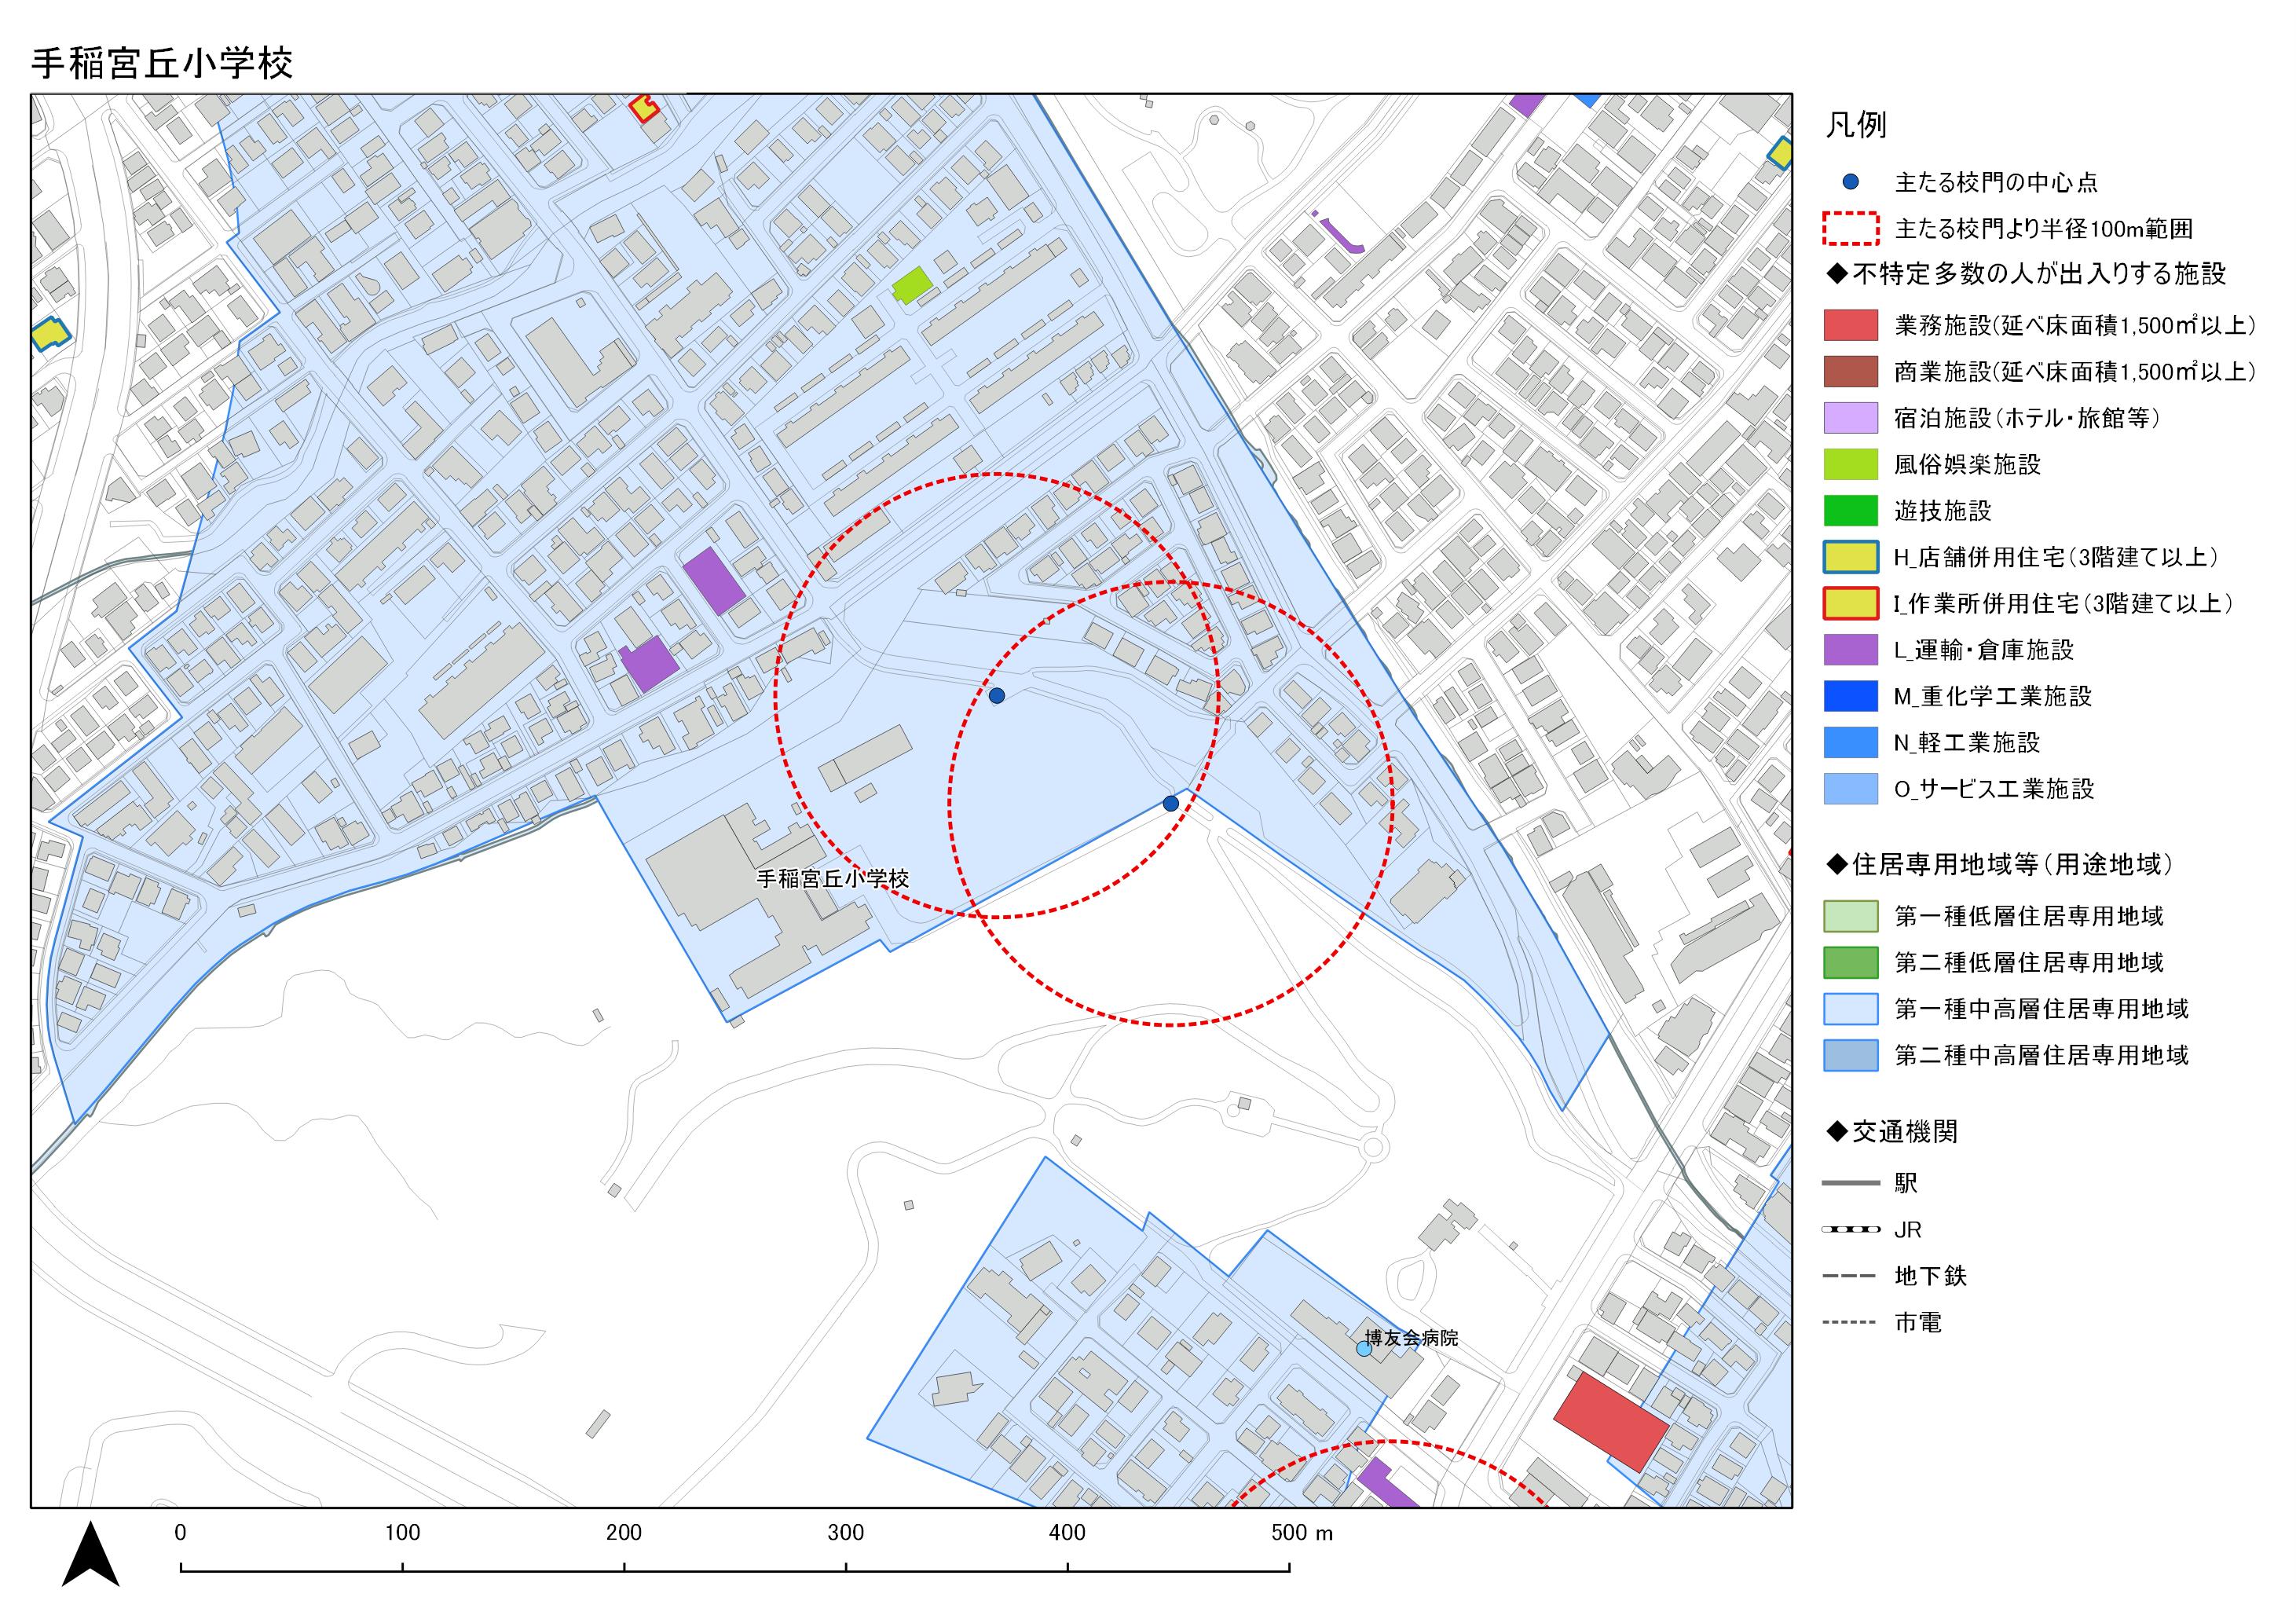This screenshot has width=2296, height=1623.
Task: Click the 主たる校門より半径100m範囲 label
Action: 2043,229
